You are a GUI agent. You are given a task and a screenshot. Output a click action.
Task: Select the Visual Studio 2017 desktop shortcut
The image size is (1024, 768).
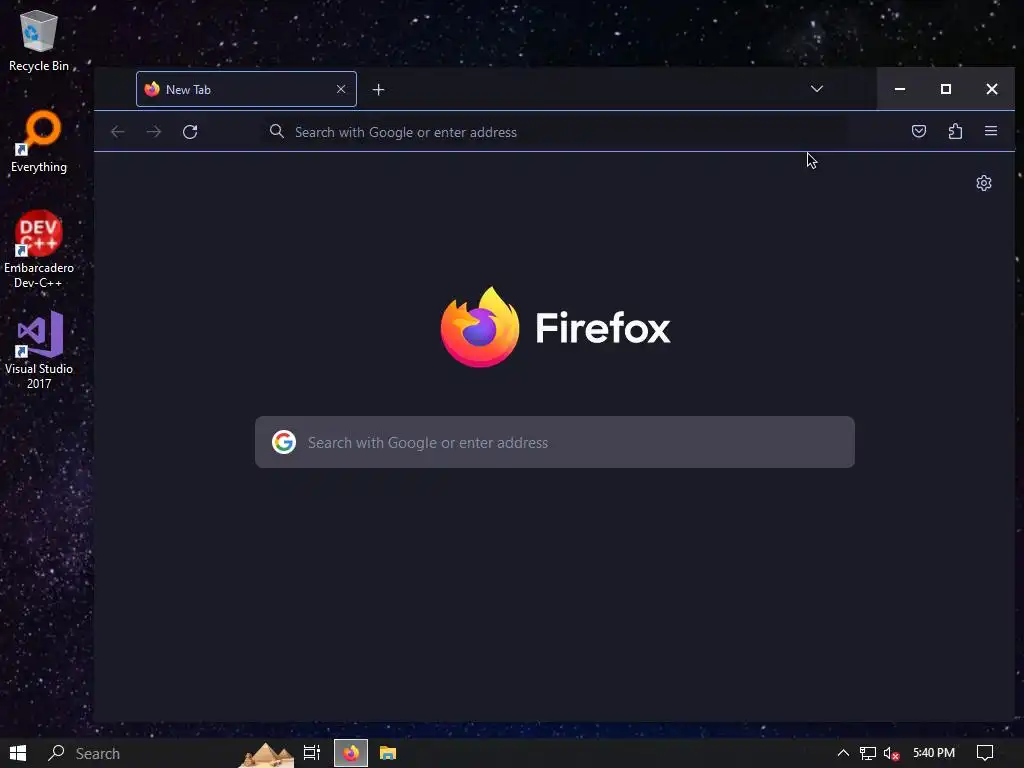click(x=39, y=351)
